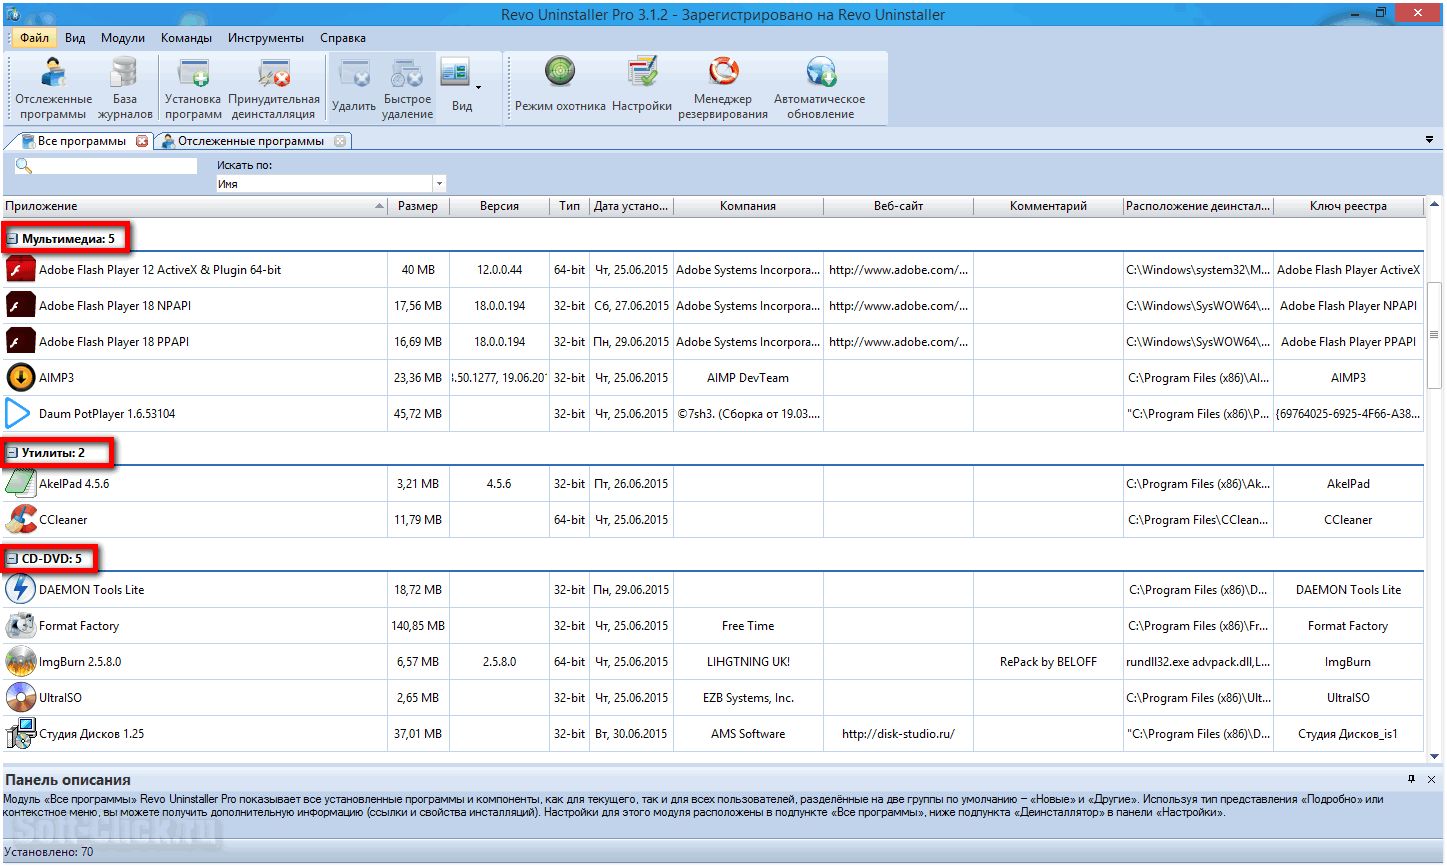Sort by Дата установки column header
Viewport: 1447px width, 867px height.
pyautogui.click(x=630, y=206)
